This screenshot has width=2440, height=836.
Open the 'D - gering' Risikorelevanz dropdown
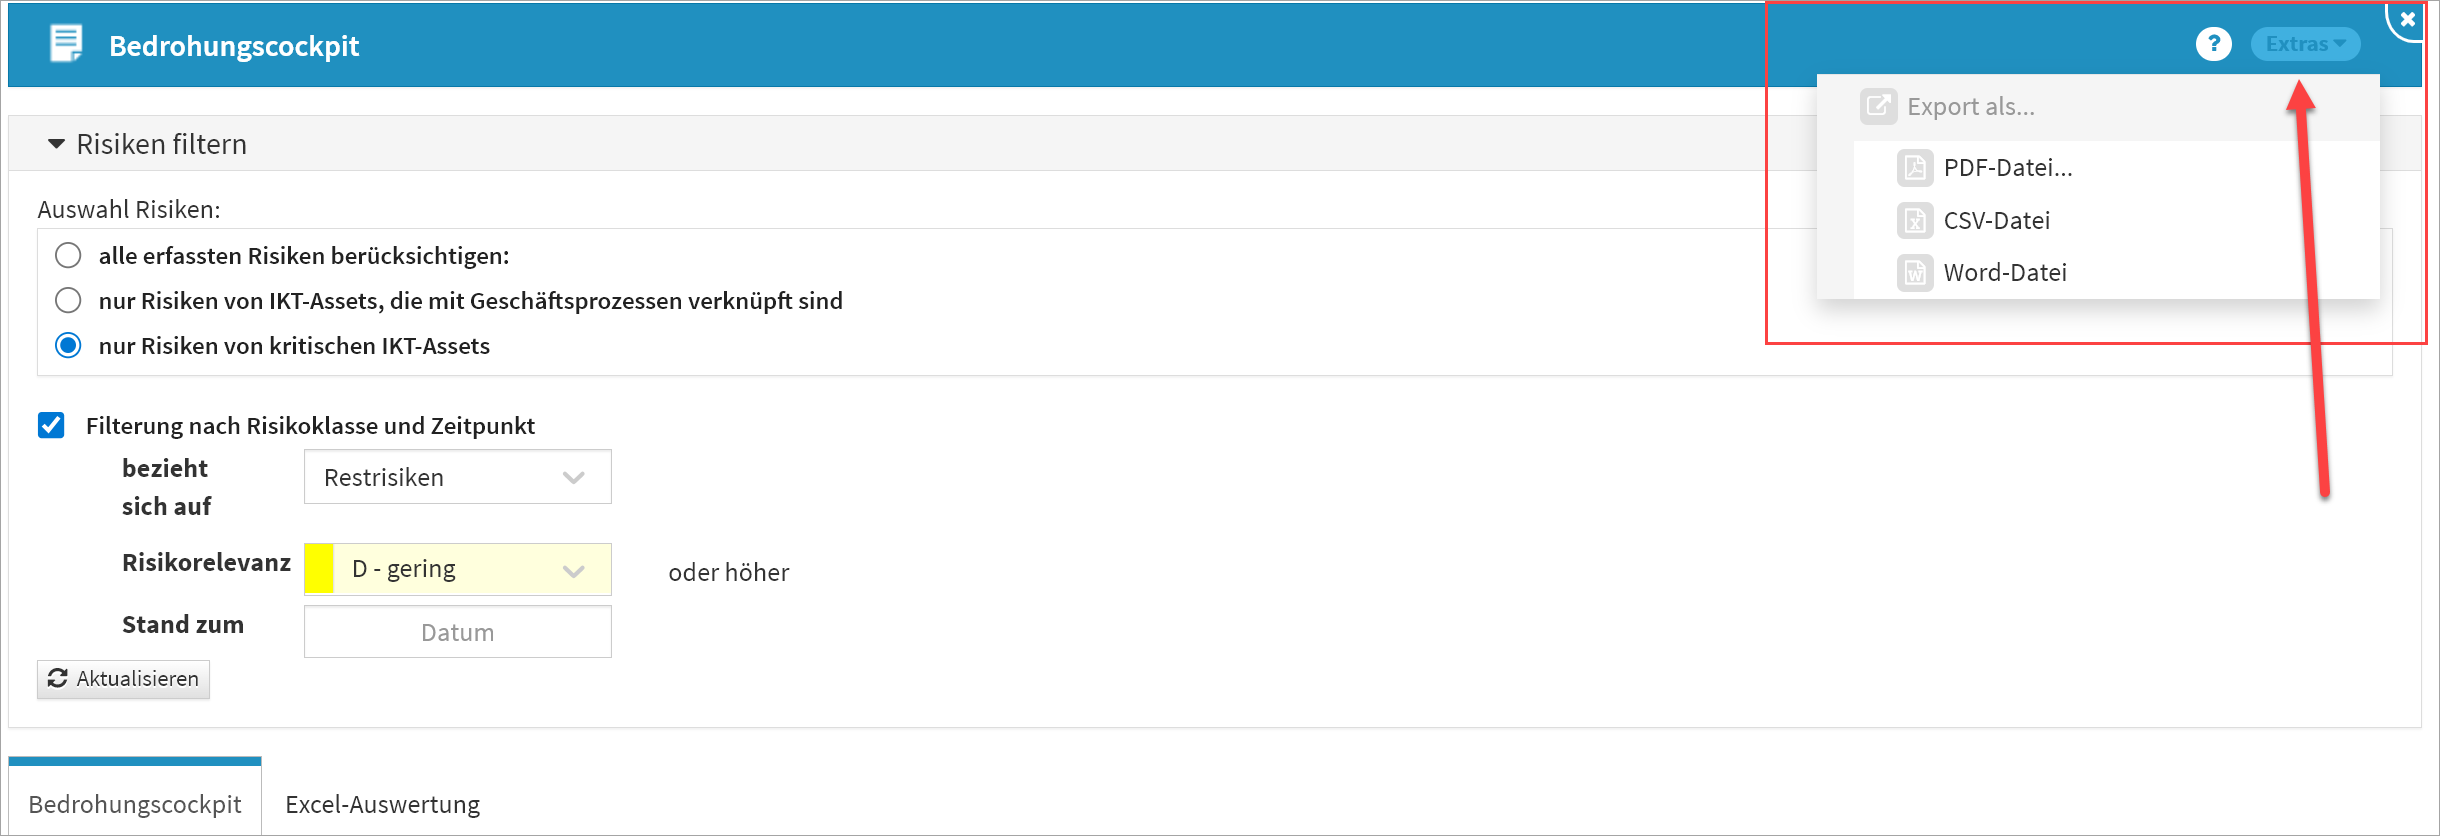471,570
